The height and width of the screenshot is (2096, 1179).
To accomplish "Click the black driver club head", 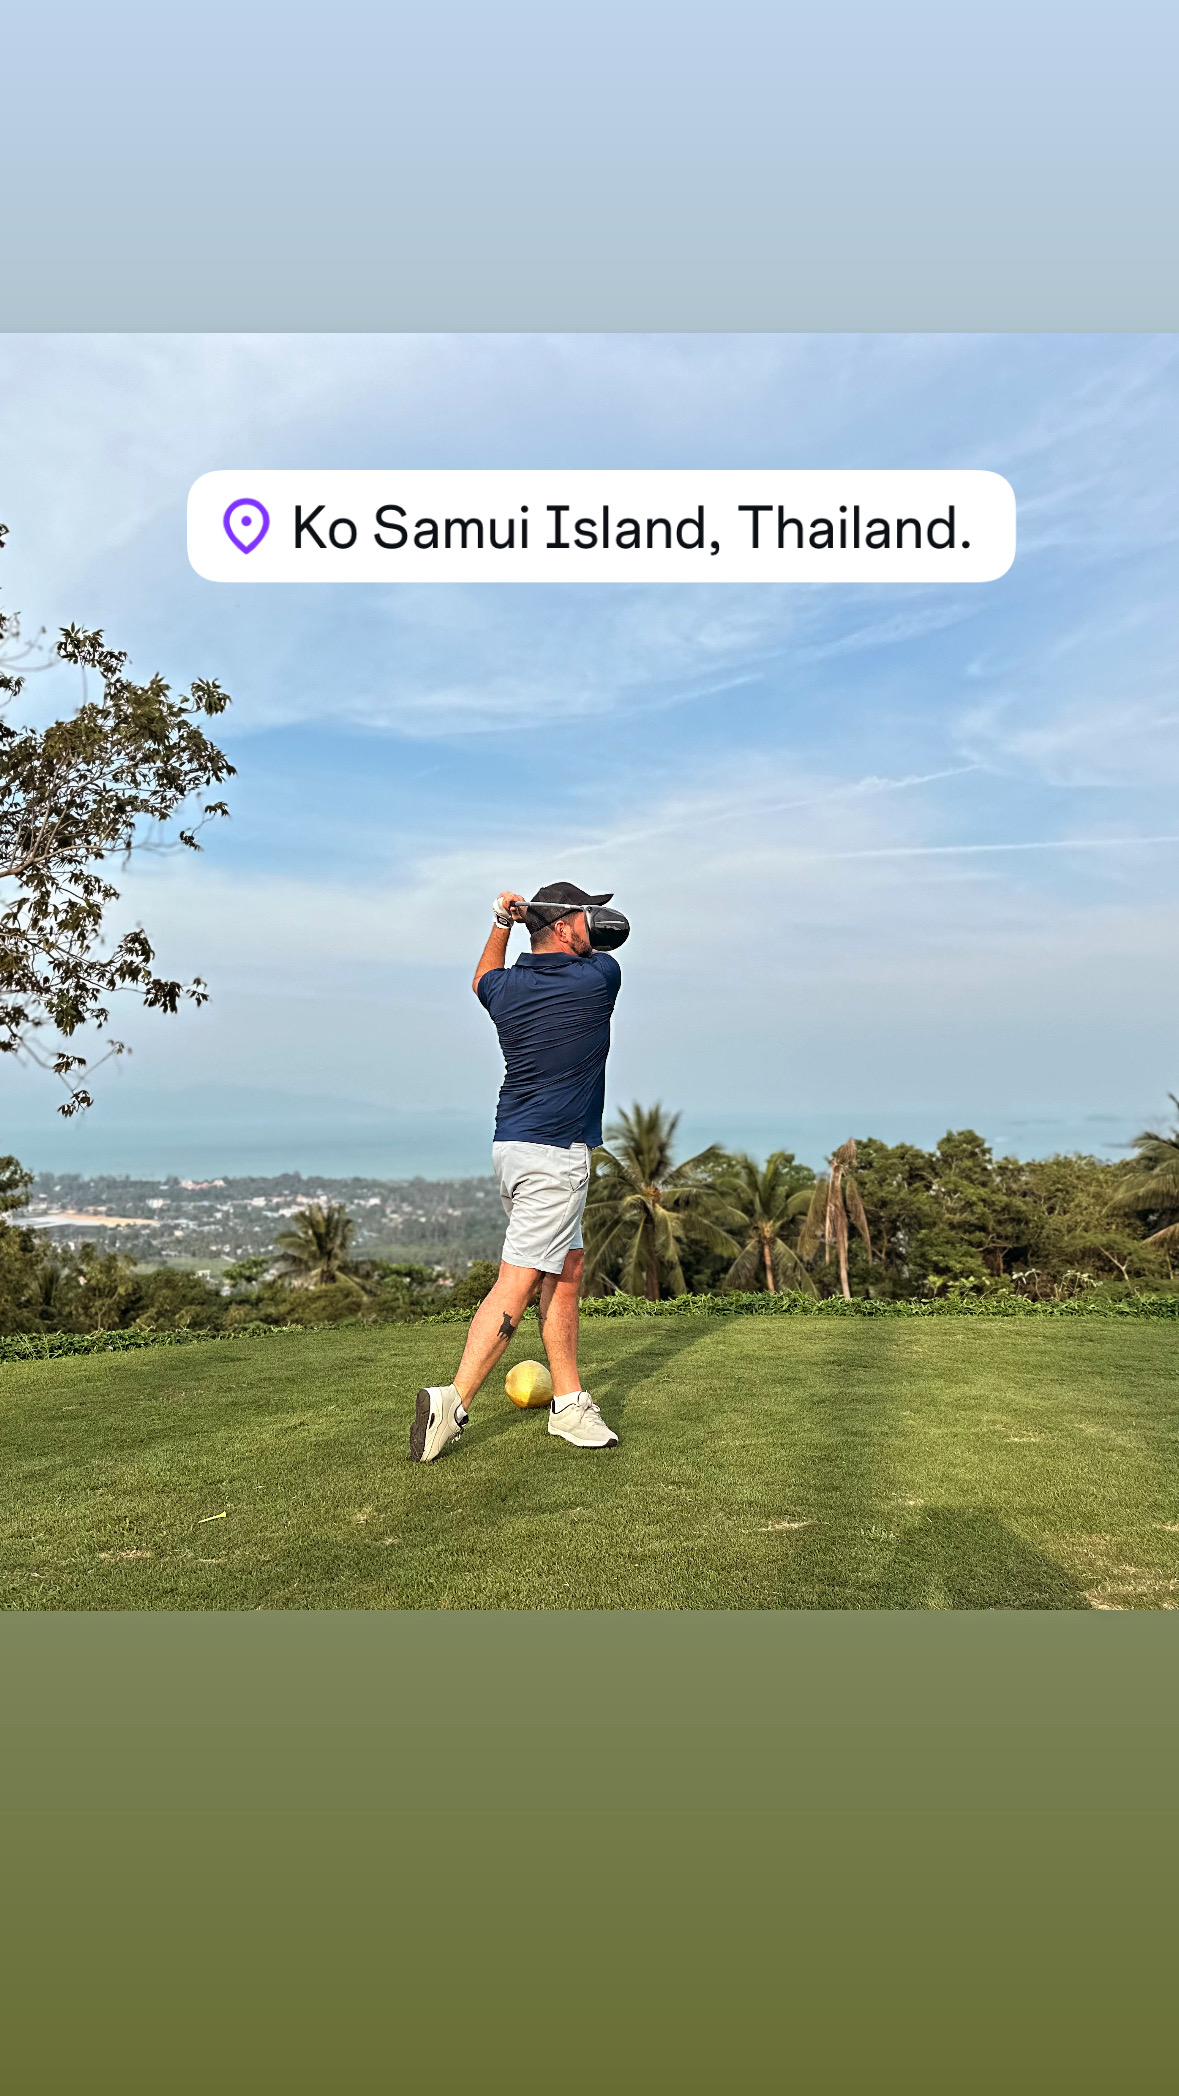I will click(607, 928).
